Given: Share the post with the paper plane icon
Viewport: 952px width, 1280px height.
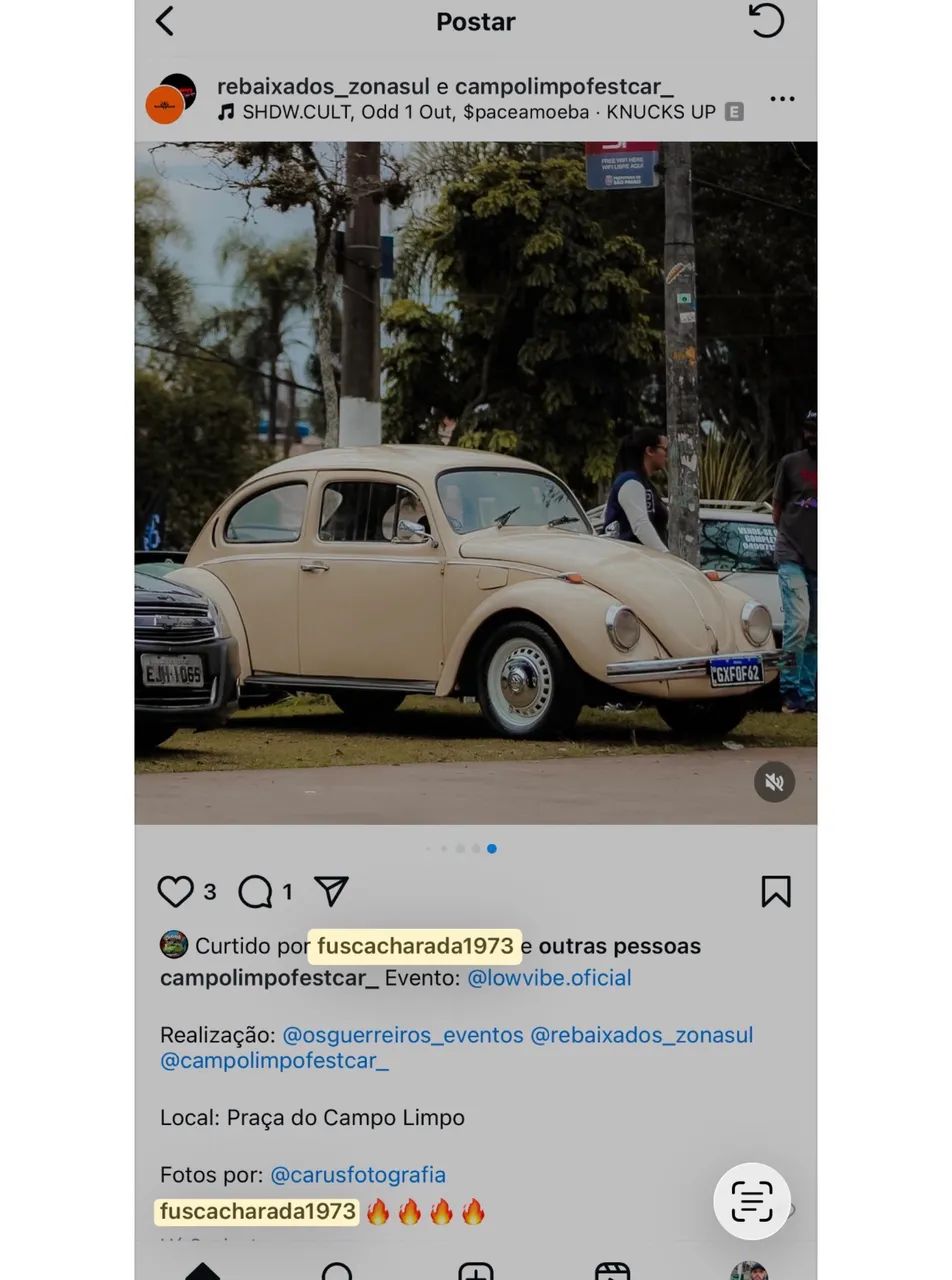Looking at the screenshot, I should pyautogui.click(x=331, y=891).
